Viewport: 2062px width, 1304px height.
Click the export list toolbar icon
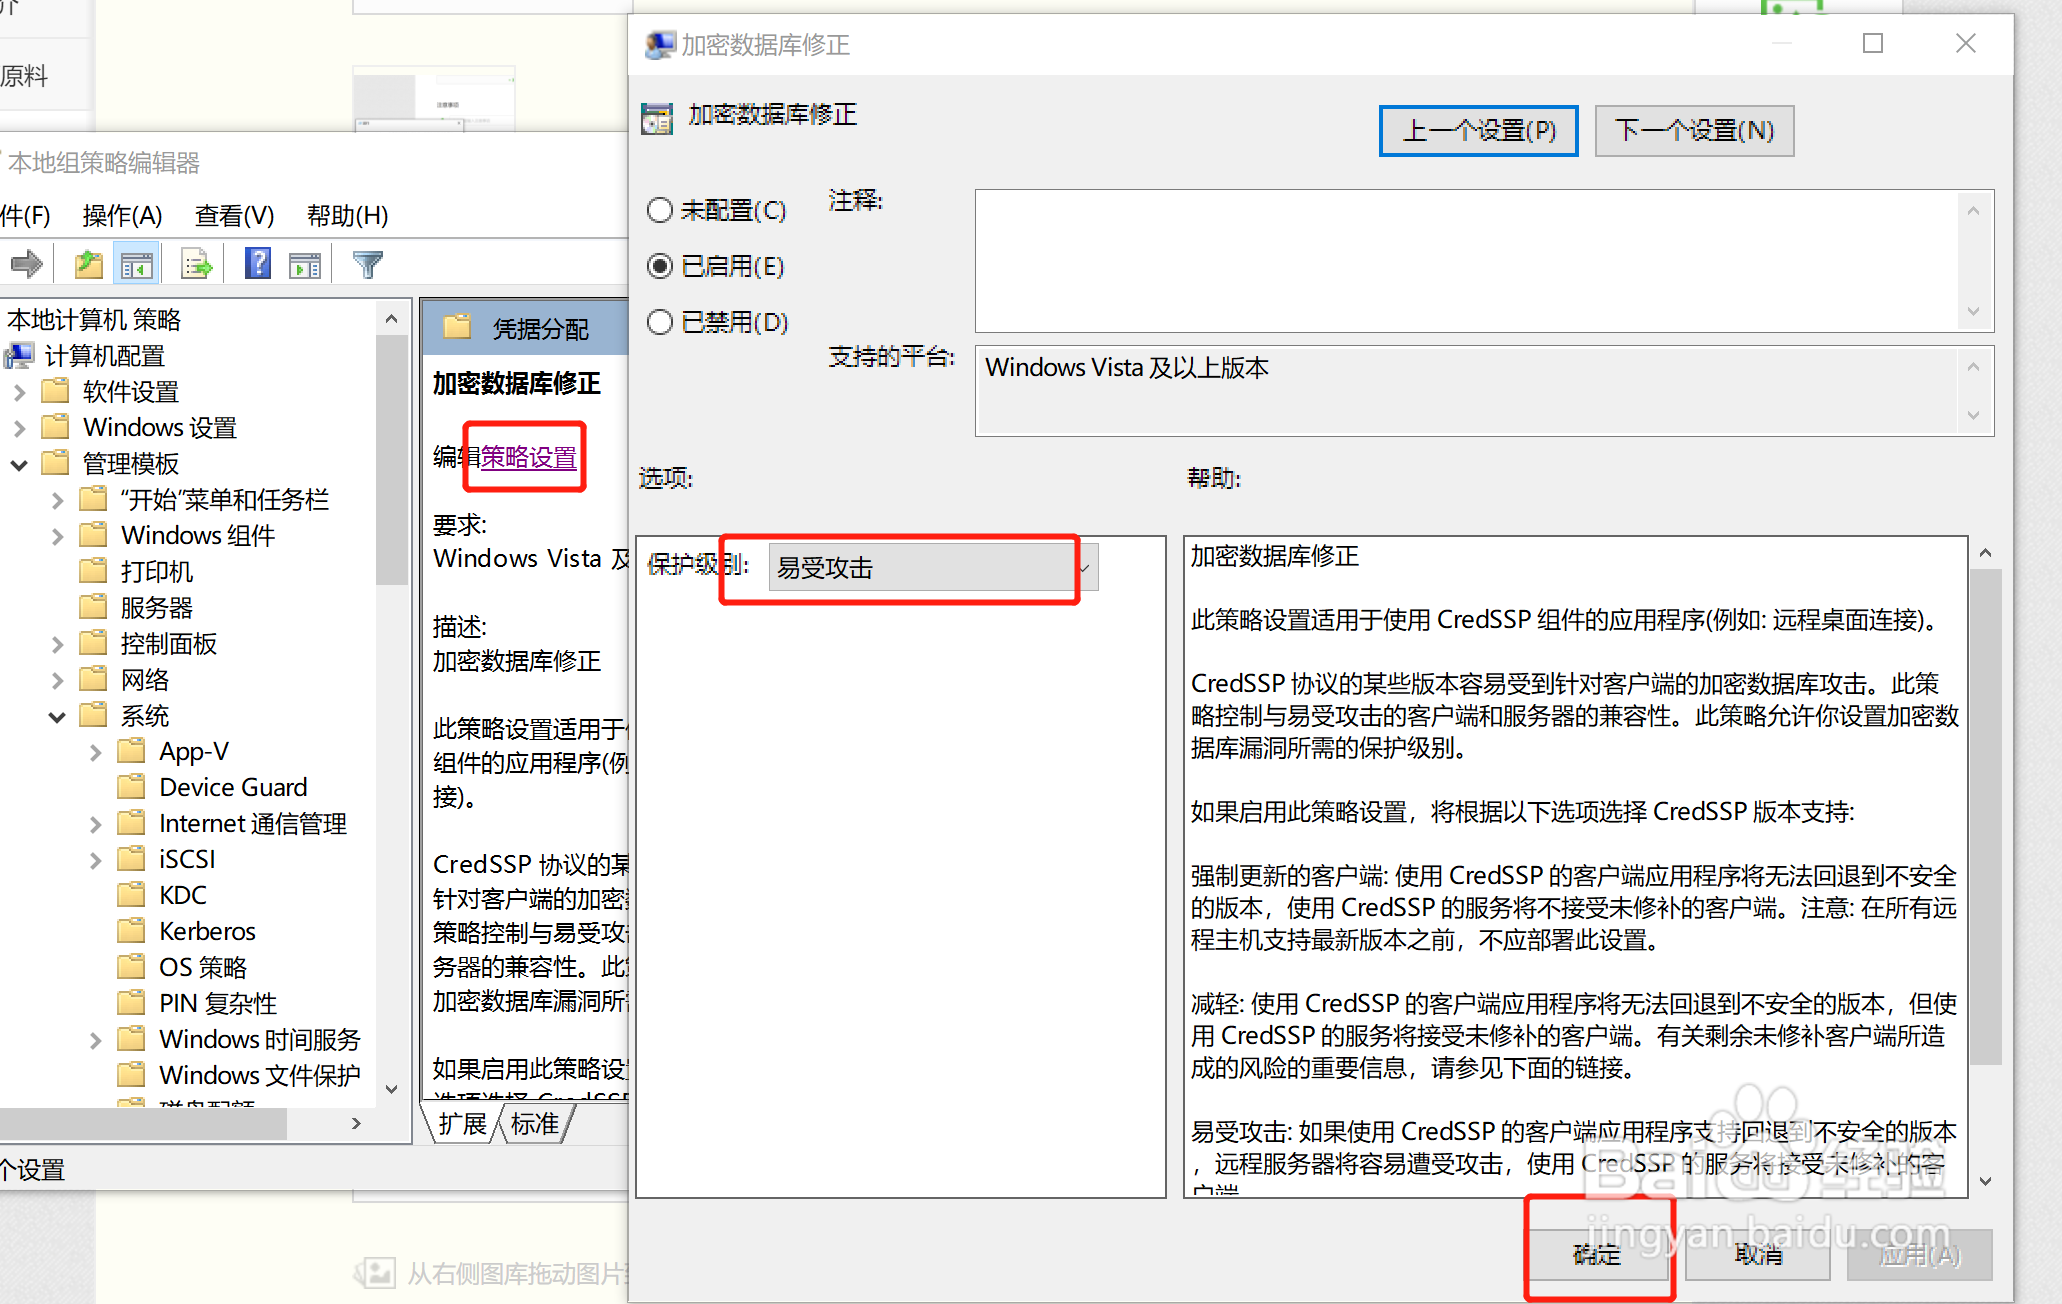pyautogui.click(x=196, y=264)
